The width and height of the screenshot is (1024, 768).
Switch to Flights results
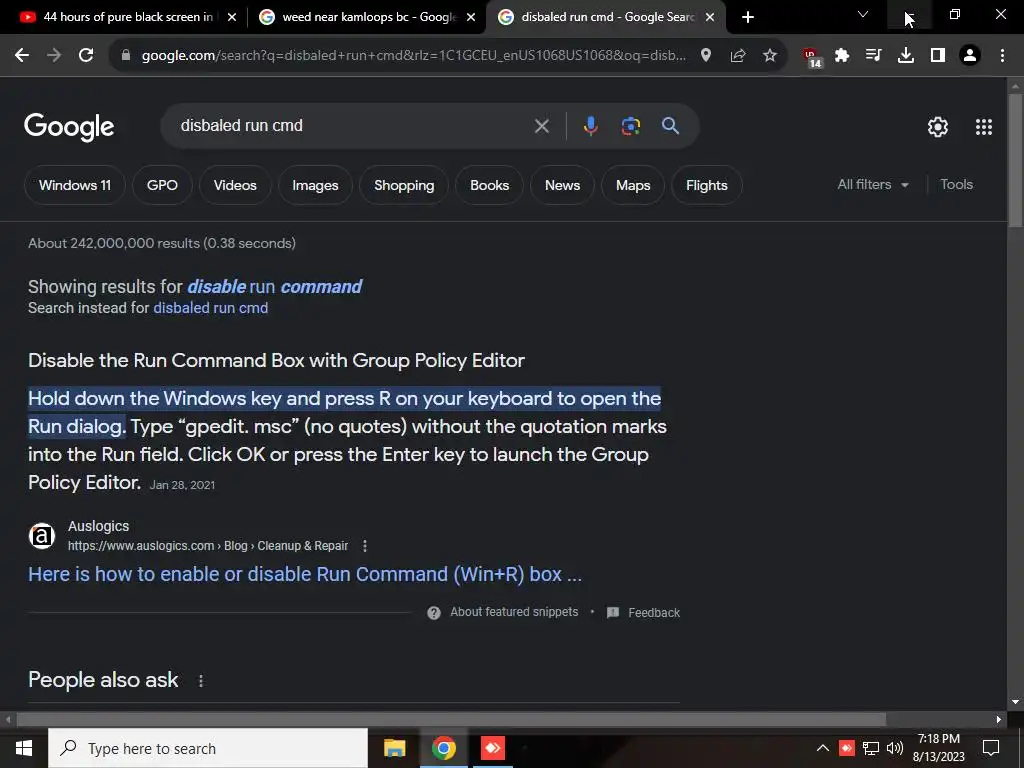(707, 185)
